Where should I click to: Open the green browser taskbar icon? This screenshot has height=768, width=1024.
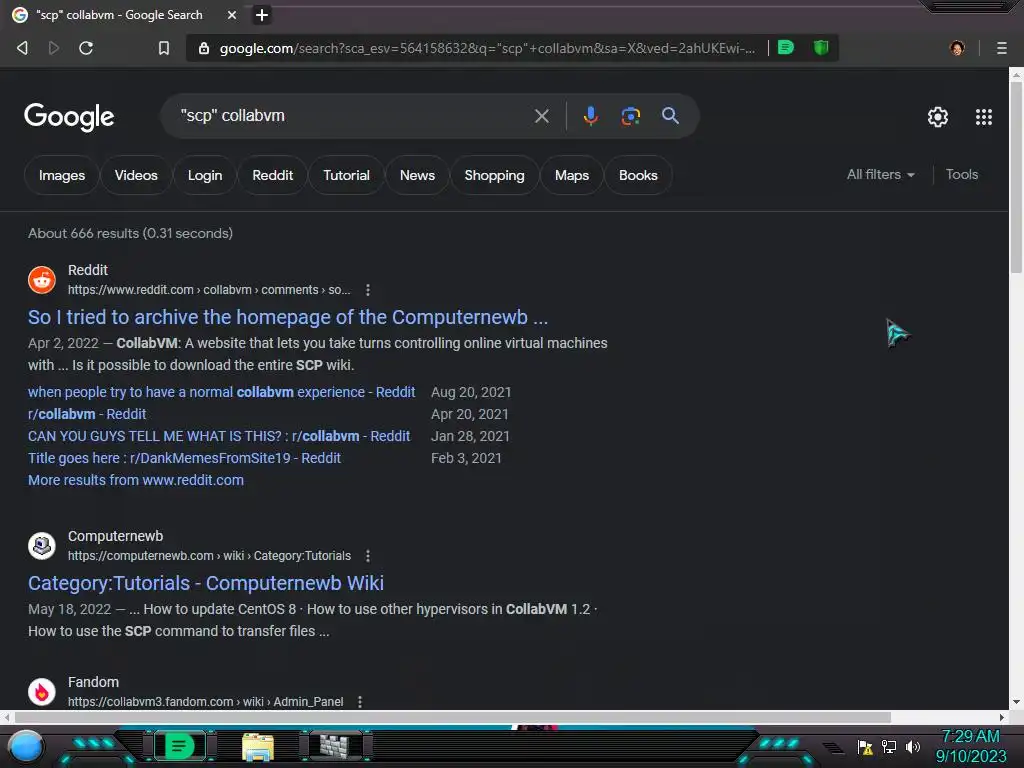pos(180,746)
